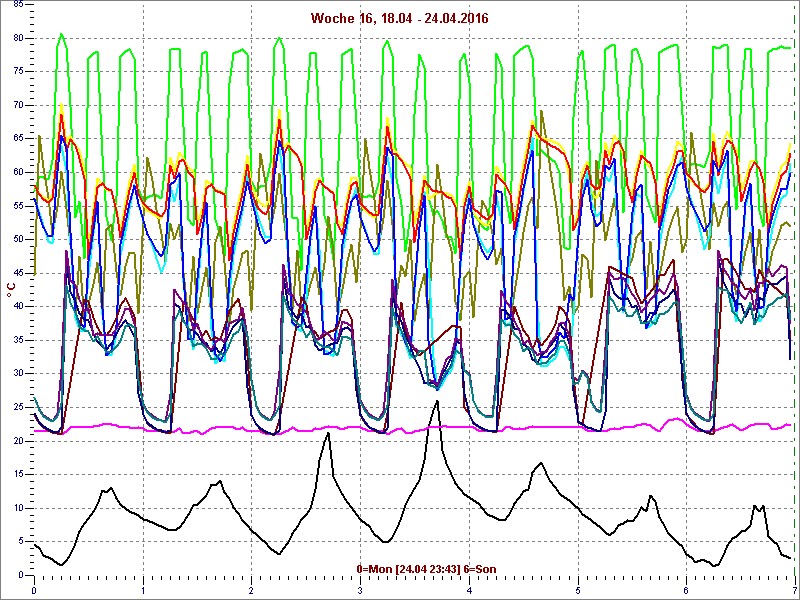The image size is (800, 600).
Task: Click the y-axis label '35'
Action: [x=18, y=340]
